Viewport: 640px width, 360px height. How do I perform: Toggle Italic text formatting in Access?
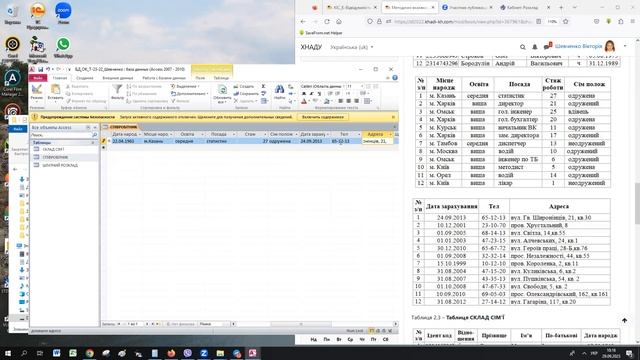click(x=311, y=94)
